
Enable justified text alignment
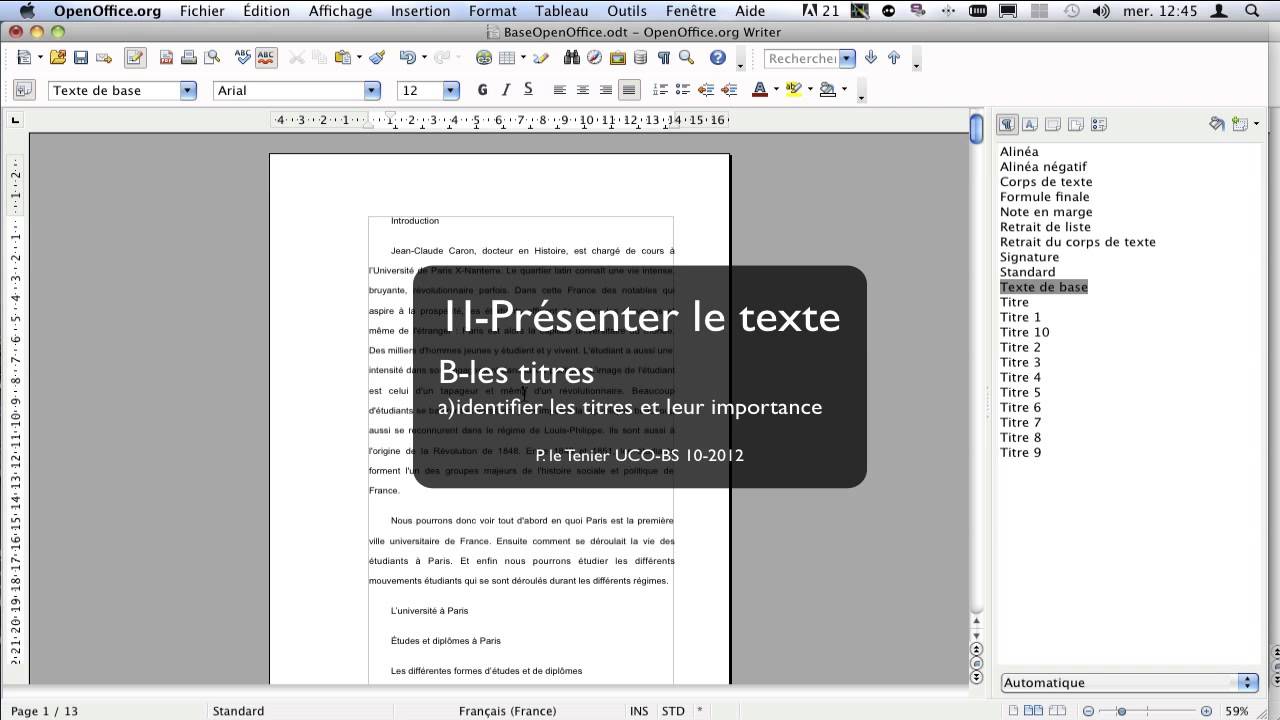click(629, 90)
